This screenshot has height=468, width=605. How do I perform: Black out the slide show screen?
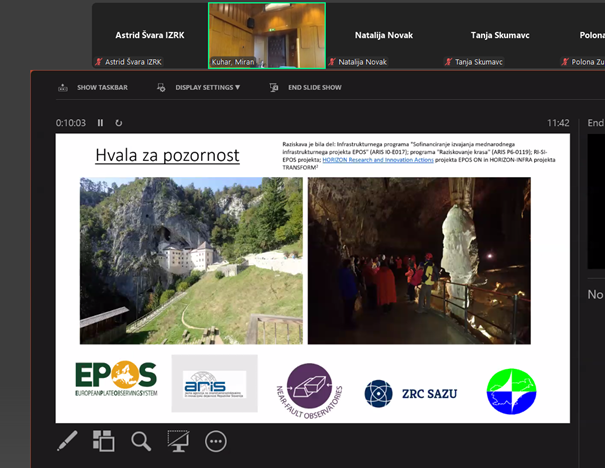[x=178, y=440]
